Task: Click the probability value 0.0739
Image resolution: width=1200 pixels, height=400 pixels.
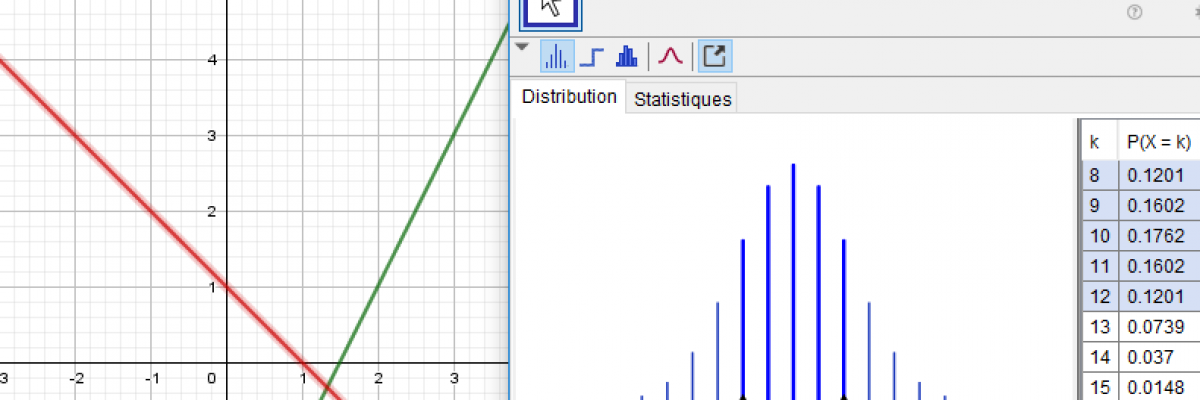Action: coord(1156,328)
